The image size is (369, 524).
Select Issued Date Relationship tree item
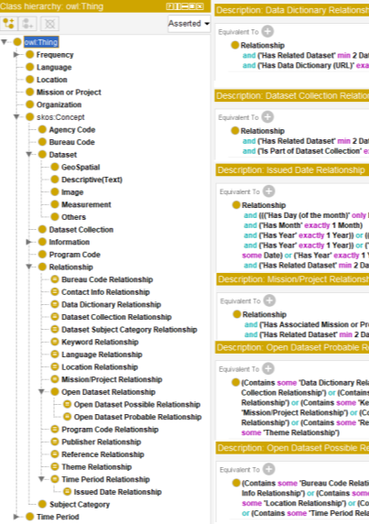117,492
